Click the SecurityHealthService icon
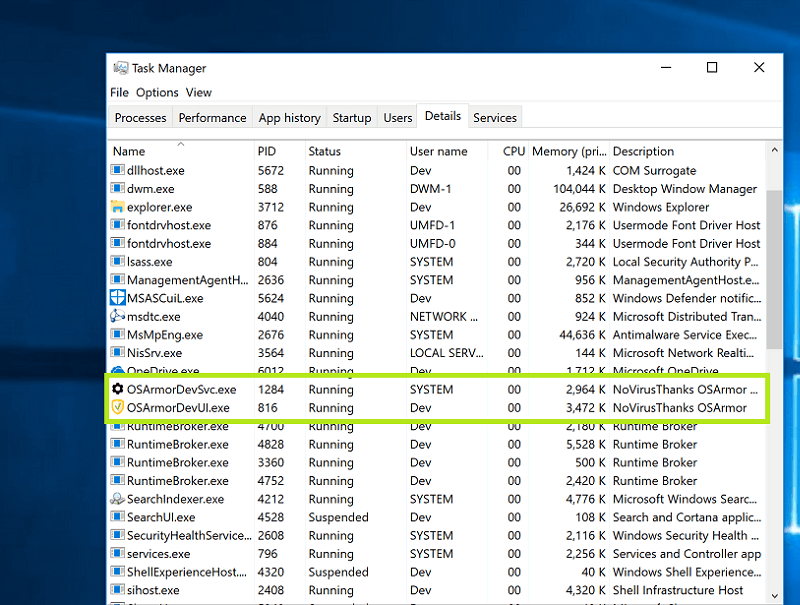This screenshot has height=605, width=800. coord(118,536)
